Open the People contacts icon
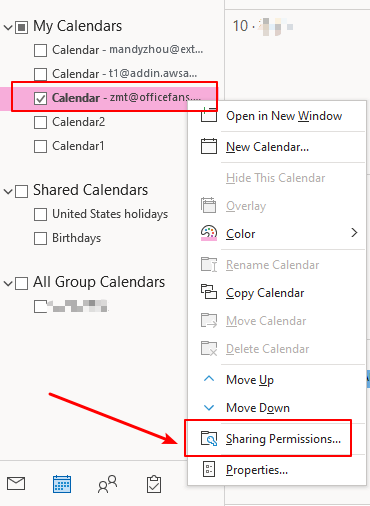Image resolution: width=370 pixels, height=506 pixels. point(107,484)
